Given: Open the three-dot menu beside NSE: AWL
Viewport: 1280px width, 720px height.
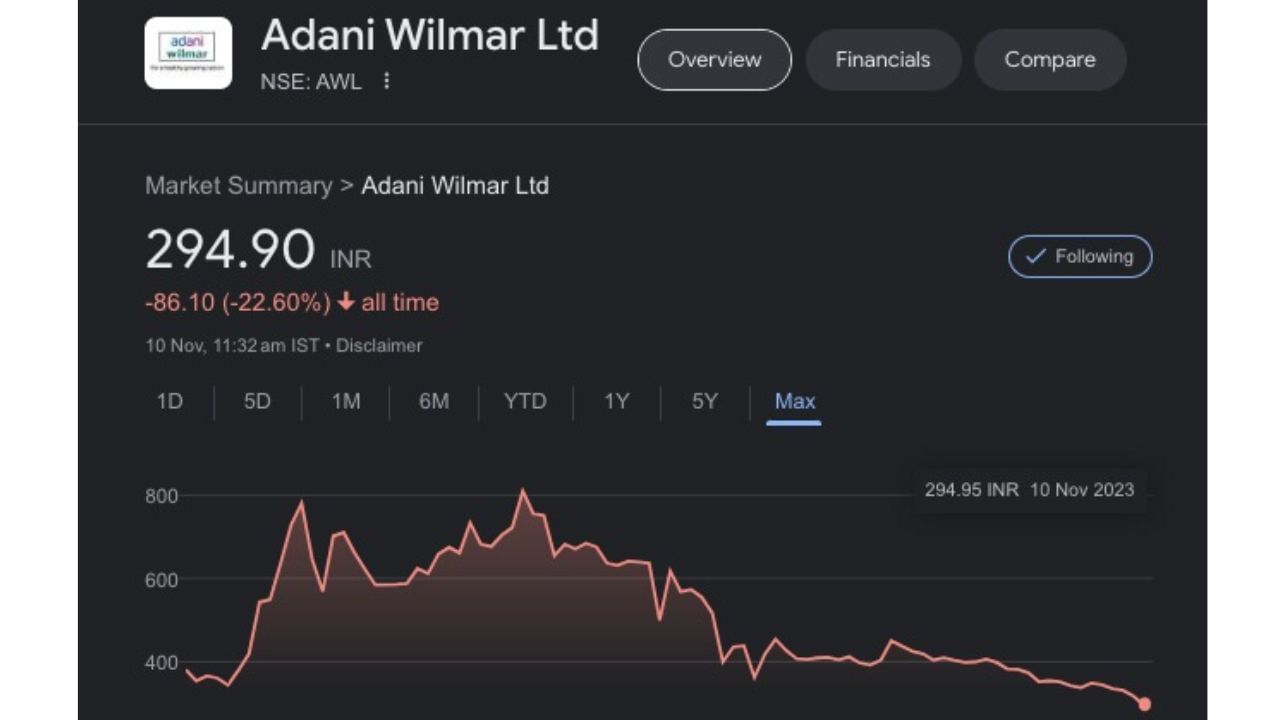Looking at the screenshot, I should pyautogui.click(x=387, y=81).
